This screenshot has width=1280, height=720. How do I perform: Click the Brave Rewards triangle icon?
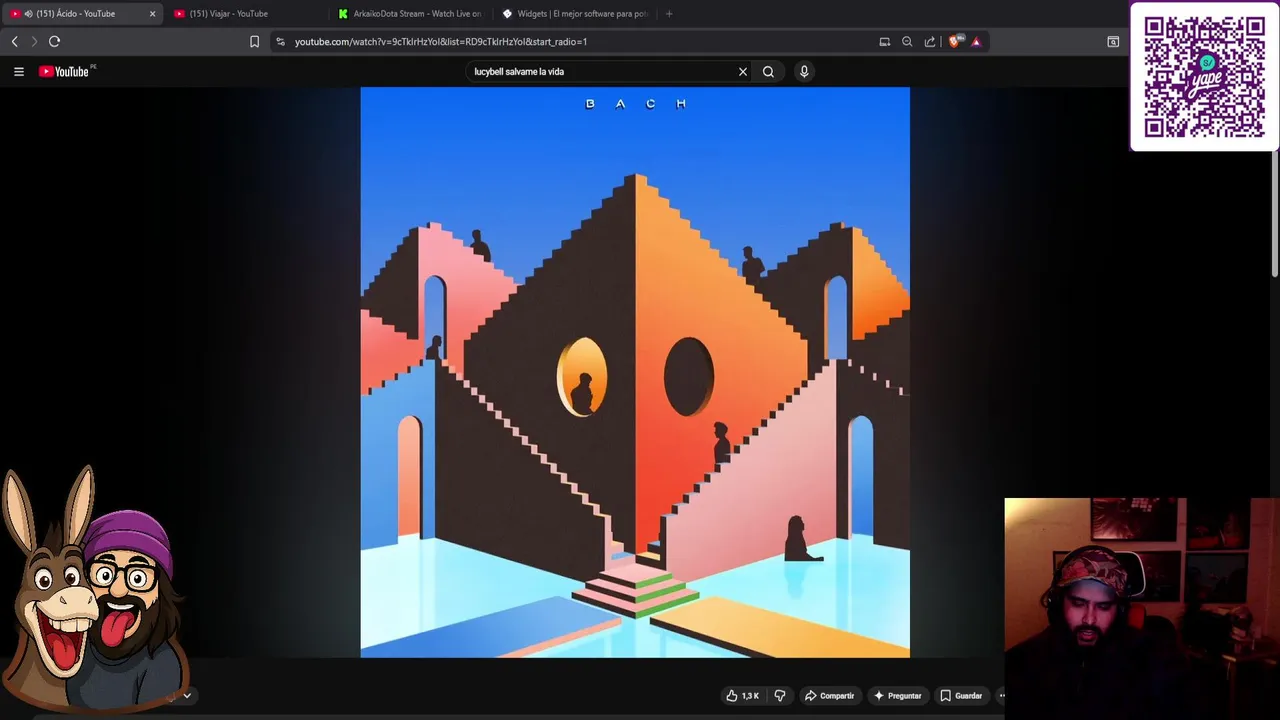pos(976,42)
